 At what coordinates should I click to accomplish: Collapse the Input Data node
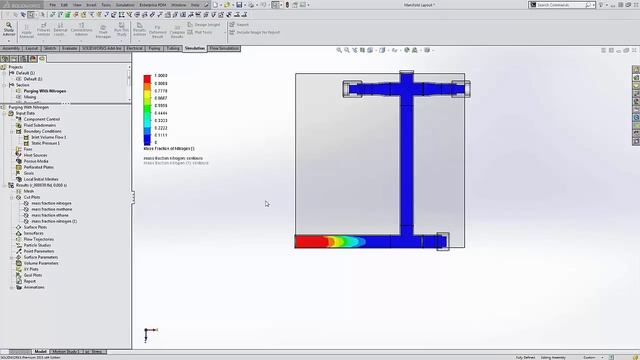coord(4,113)
